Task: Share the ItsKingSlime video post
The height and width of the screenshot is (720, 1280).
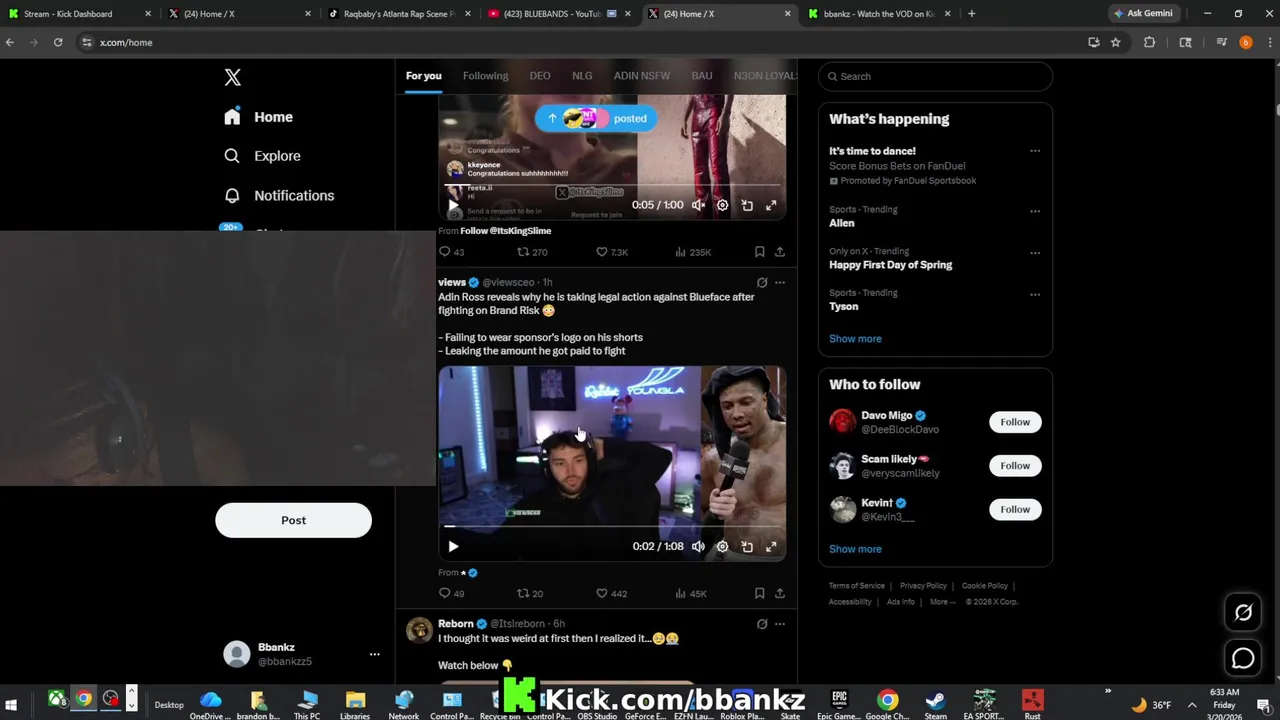Action: 780,252
